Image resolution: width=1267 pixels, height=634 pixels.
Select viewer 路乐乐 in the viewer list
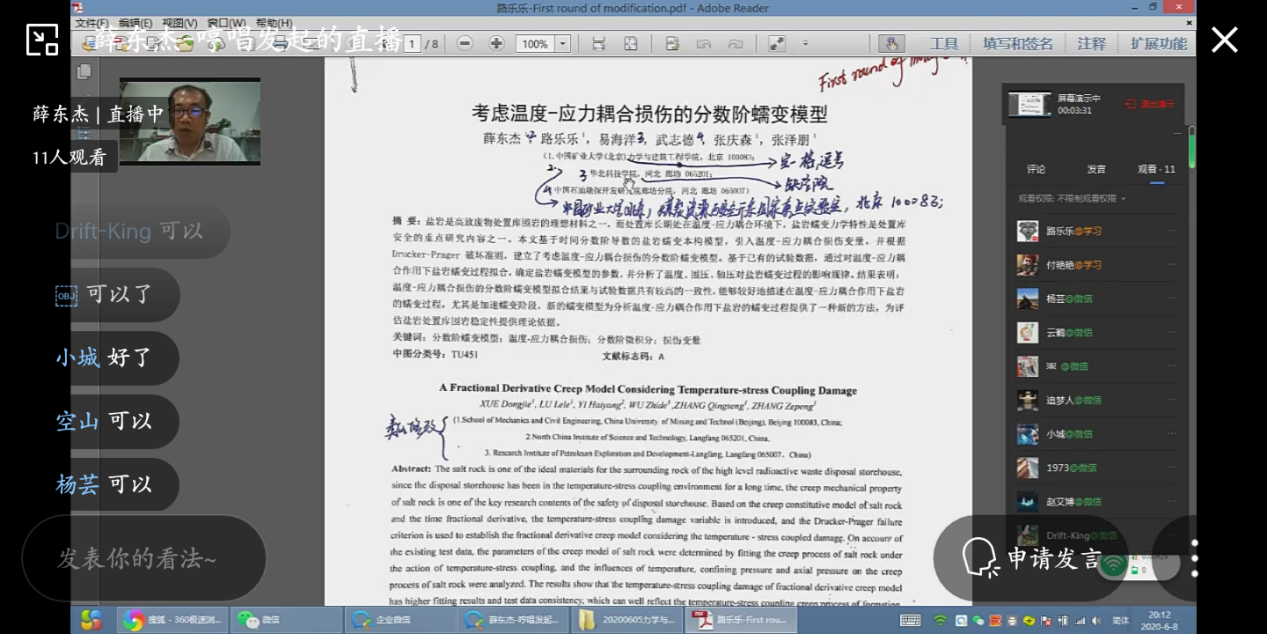(1097, 231)
